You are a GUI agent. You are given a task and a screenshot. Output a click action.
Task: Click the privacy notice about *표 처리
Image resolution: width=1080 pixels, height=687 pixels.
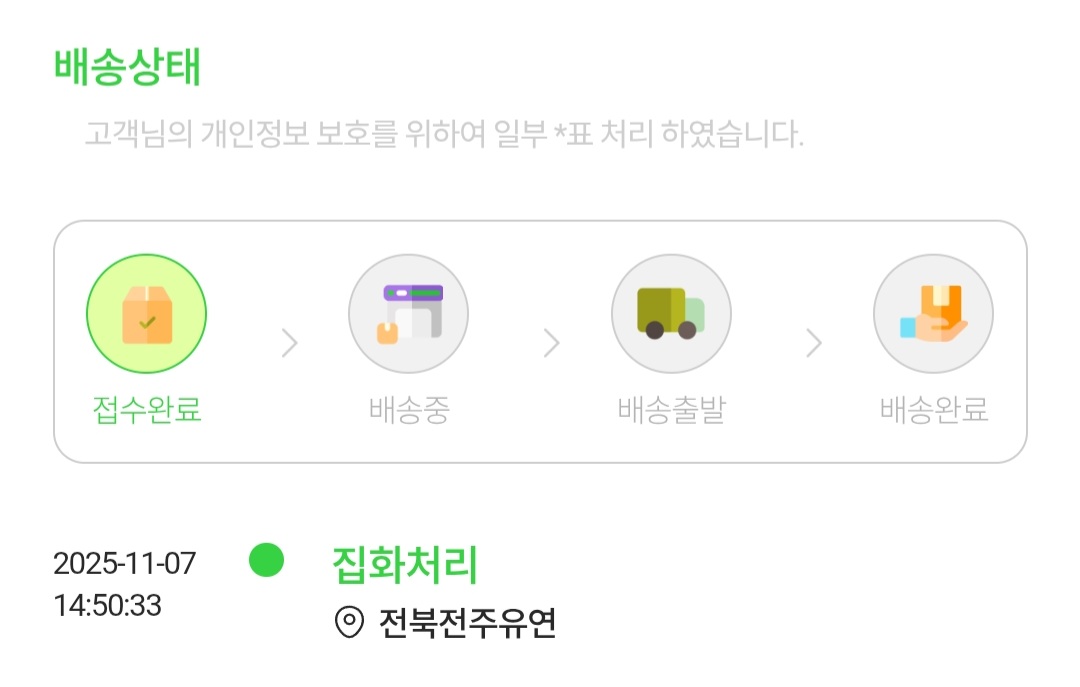pos(444,135)
